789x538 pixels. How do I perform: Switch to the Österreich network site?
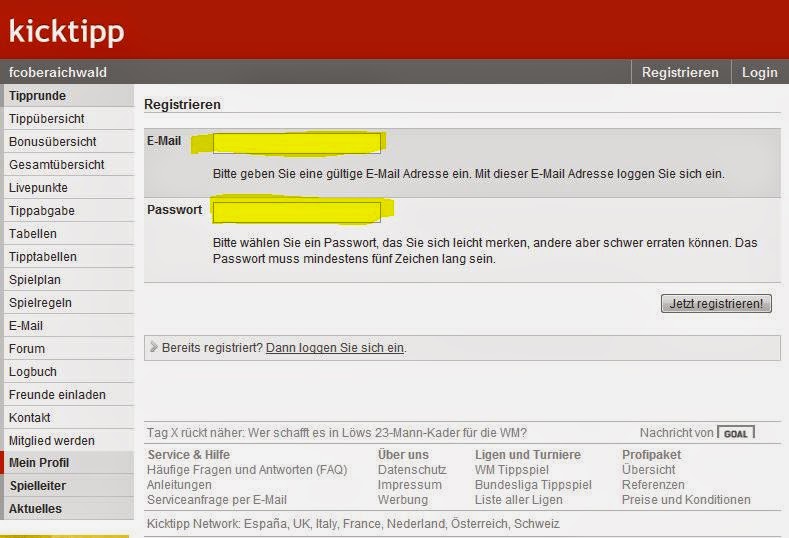tap(479, 524)
